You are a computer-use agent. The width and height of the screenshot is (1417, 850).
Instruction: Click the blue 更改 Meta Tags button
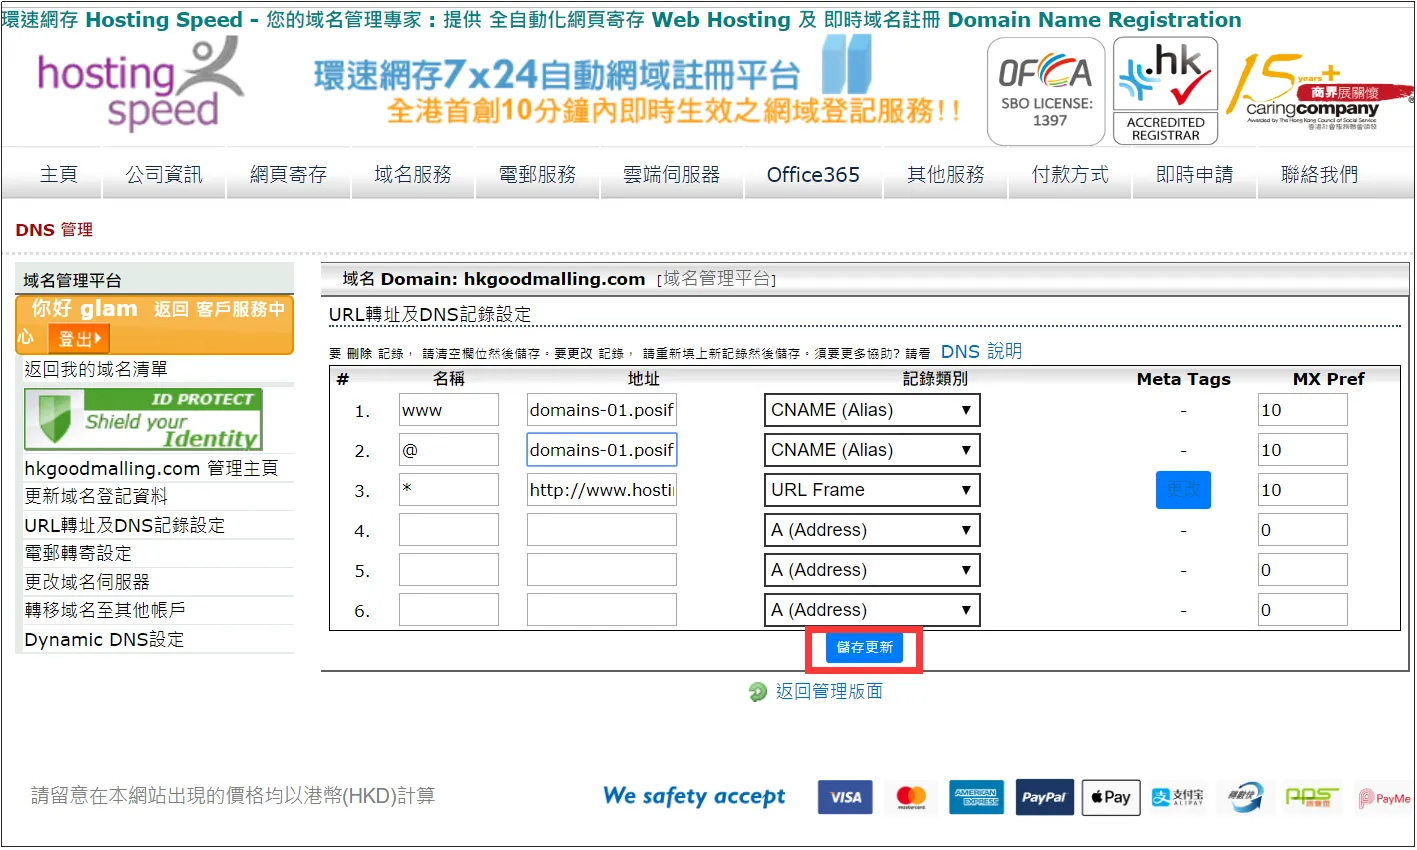(1183, 490)
